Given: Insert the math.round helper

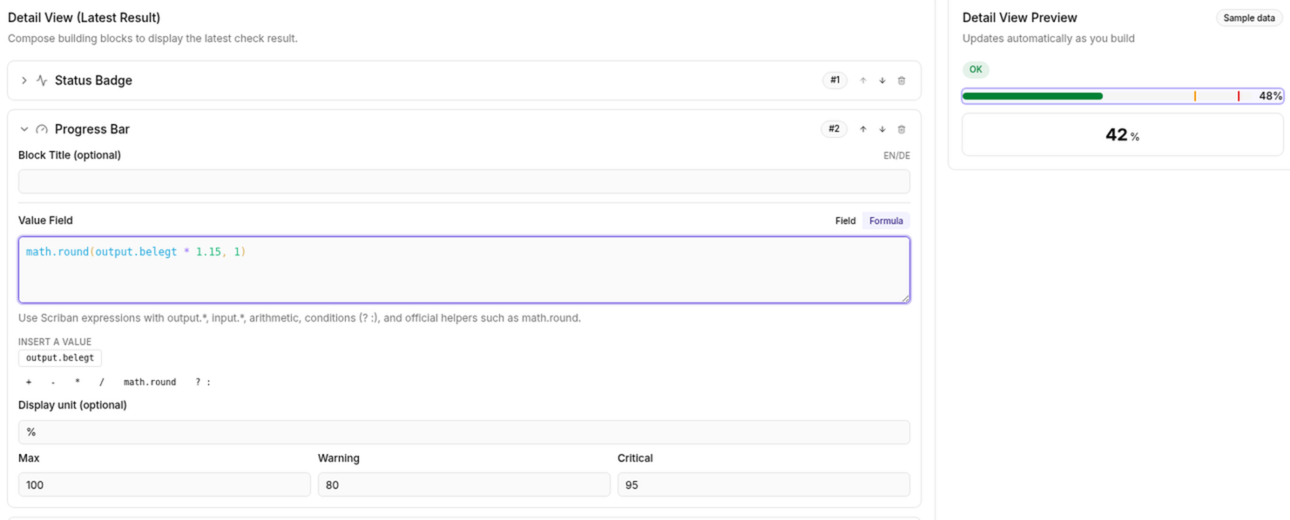Looking at the screenshot, I should (x=150, y=382).
